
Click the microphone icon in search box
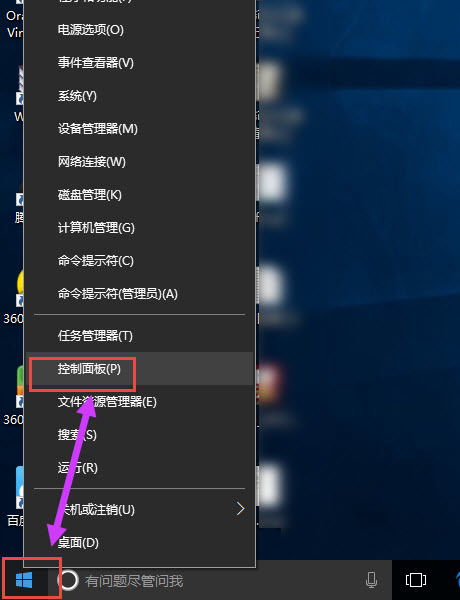click(x=371, y=580)
